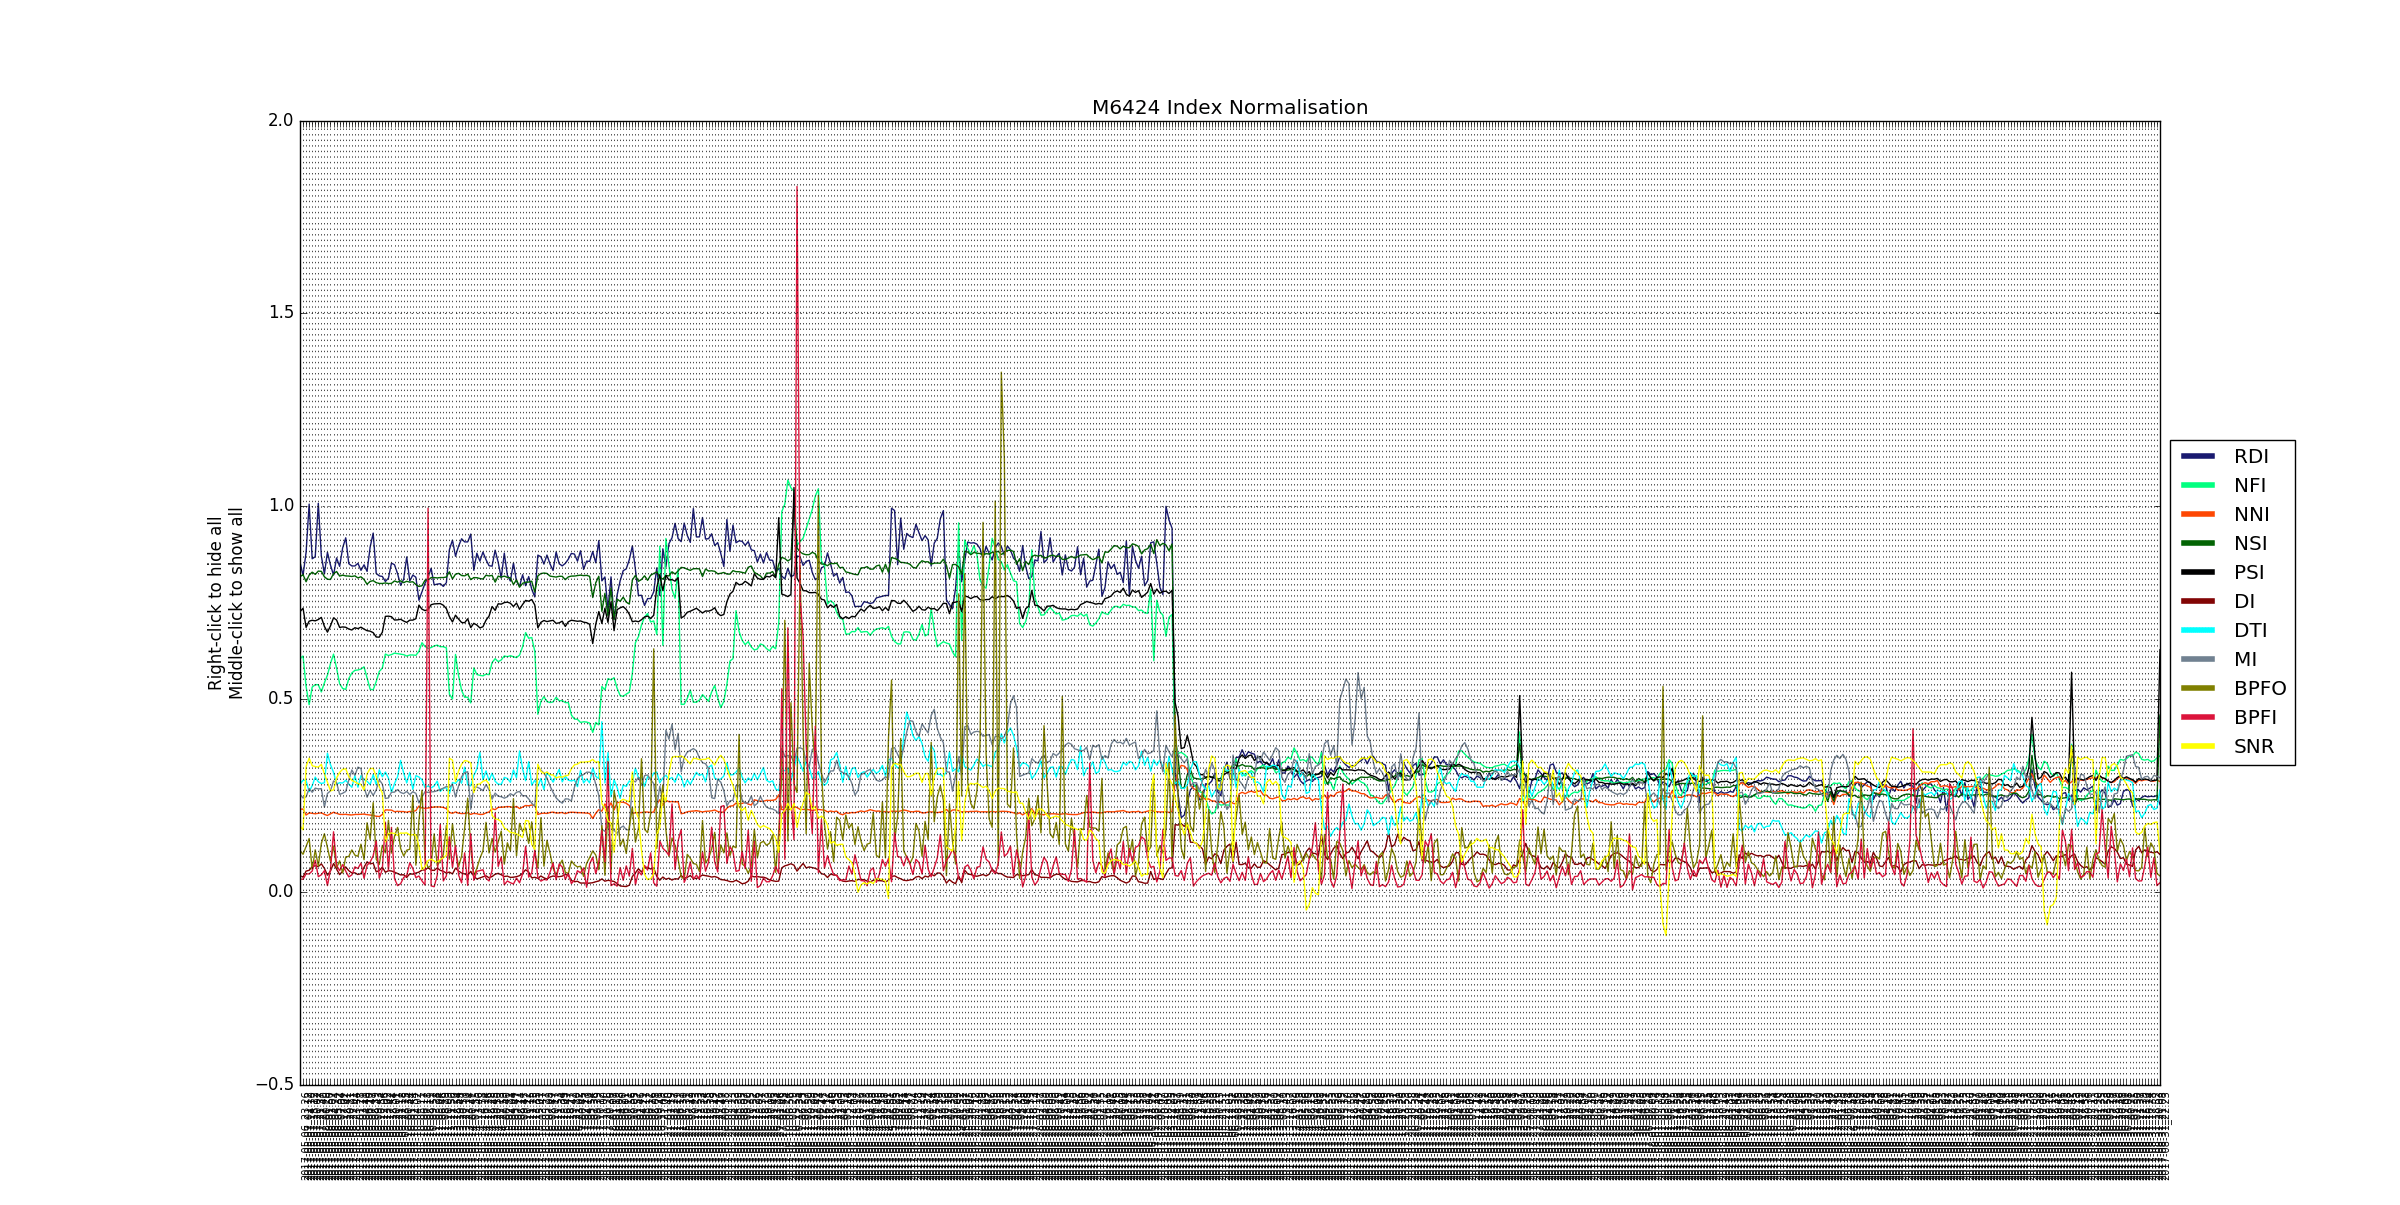
Task: Click the 1.0 y-axis tick label
Action: 280,505
